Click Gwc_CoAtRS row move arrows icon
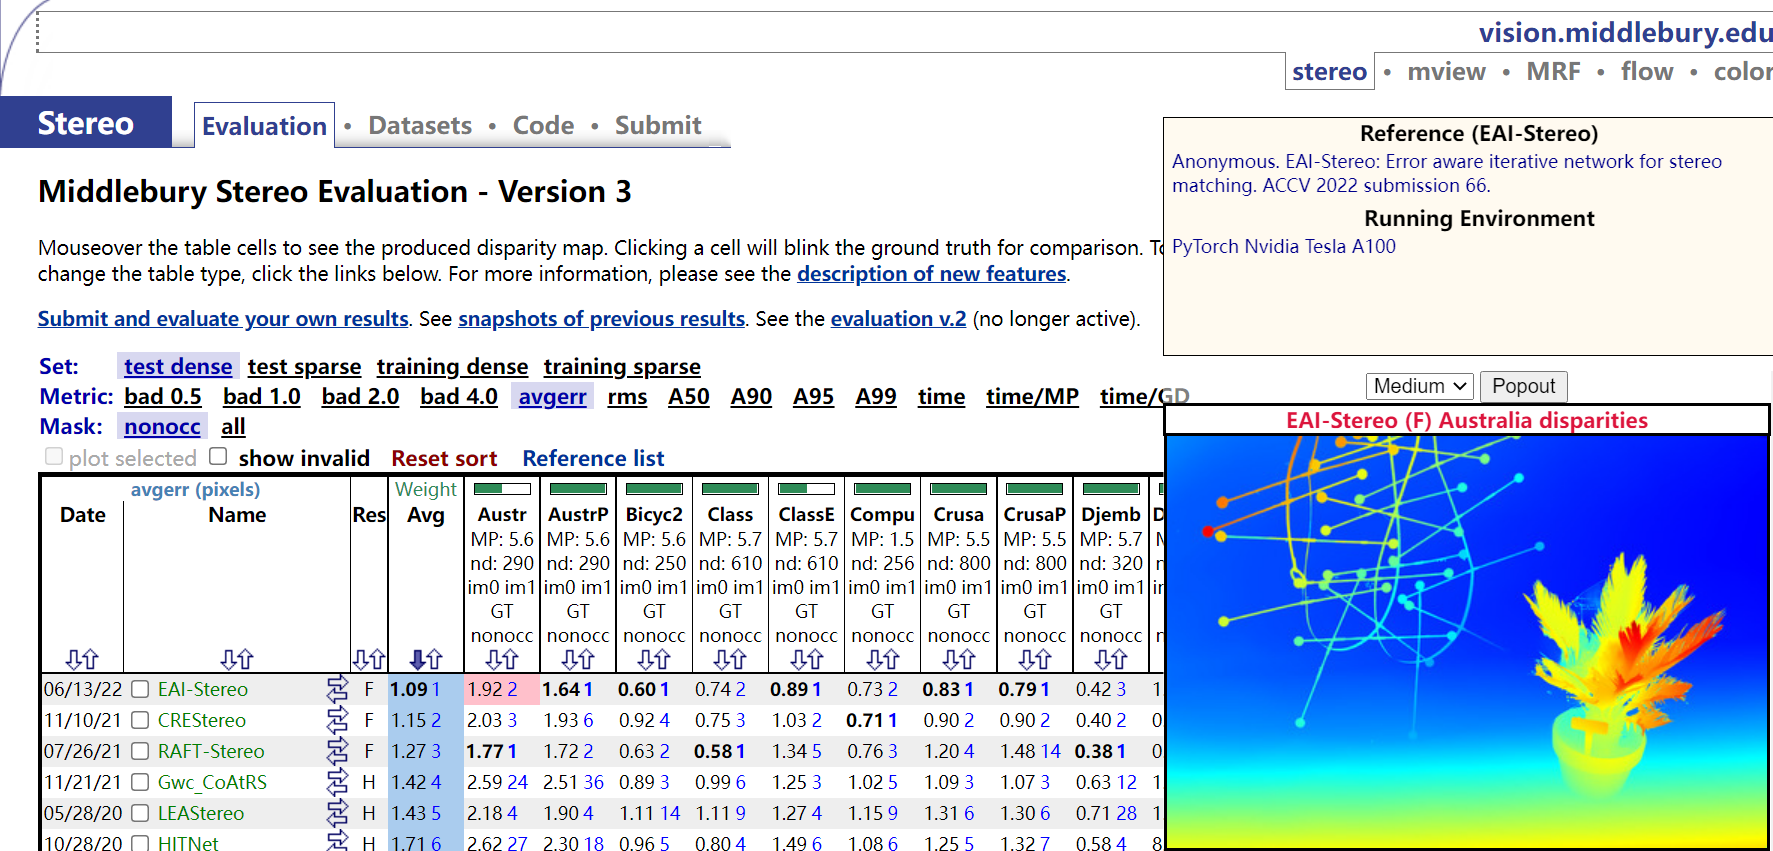 (x=338, y=782)
